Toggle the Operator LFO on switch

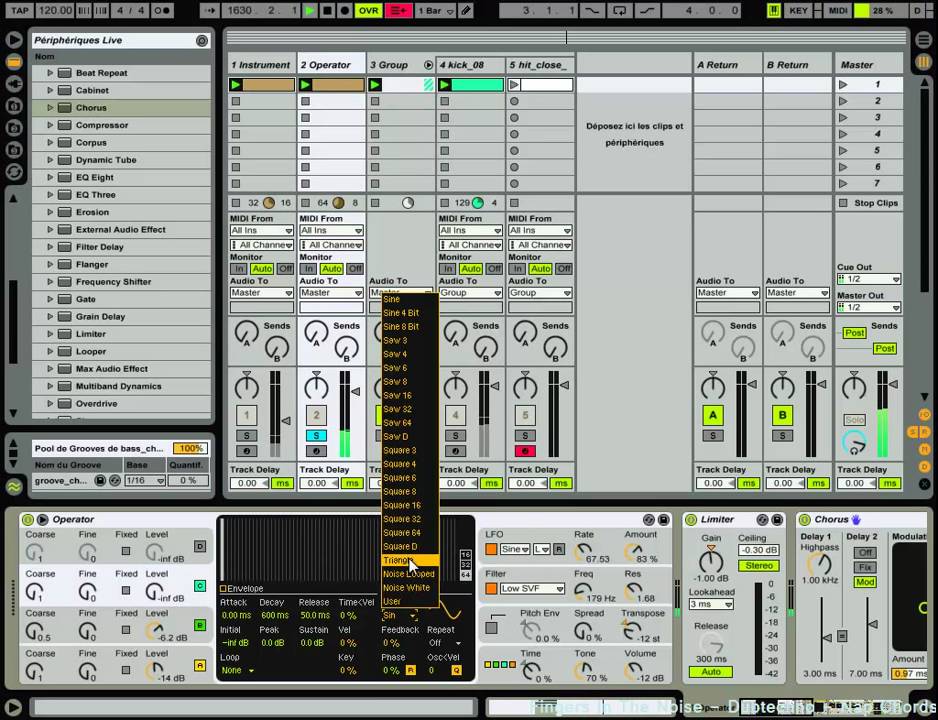click(x=491, y=549)
